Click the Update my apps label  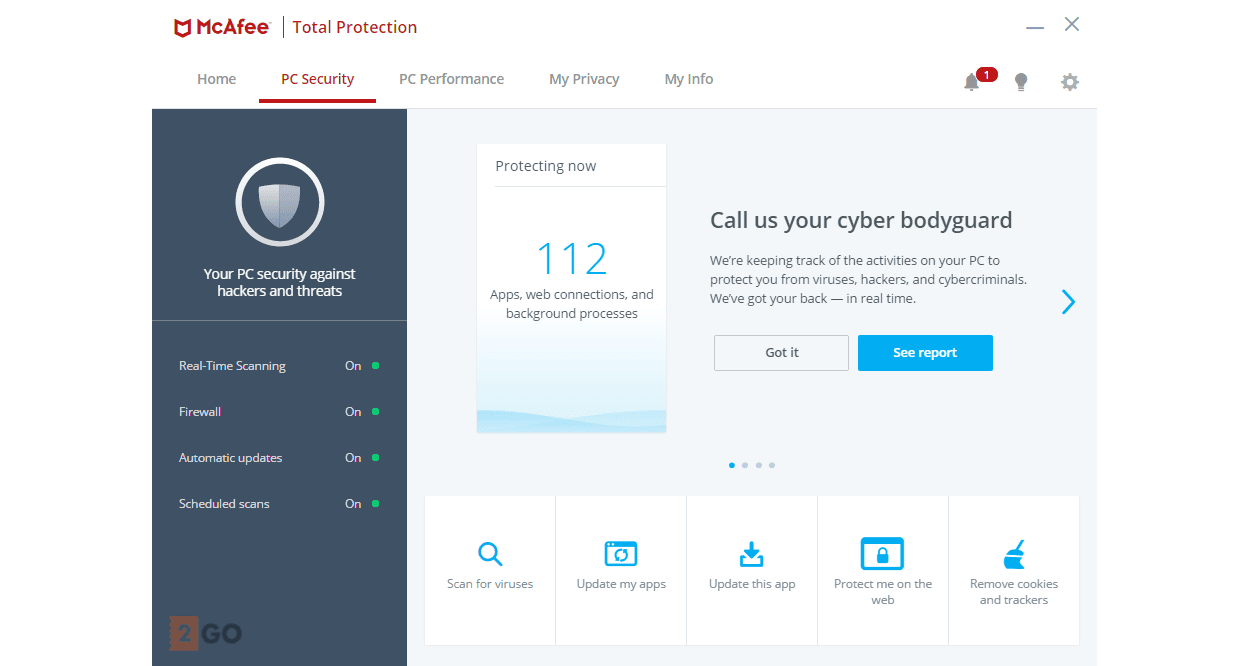[621, 584]
